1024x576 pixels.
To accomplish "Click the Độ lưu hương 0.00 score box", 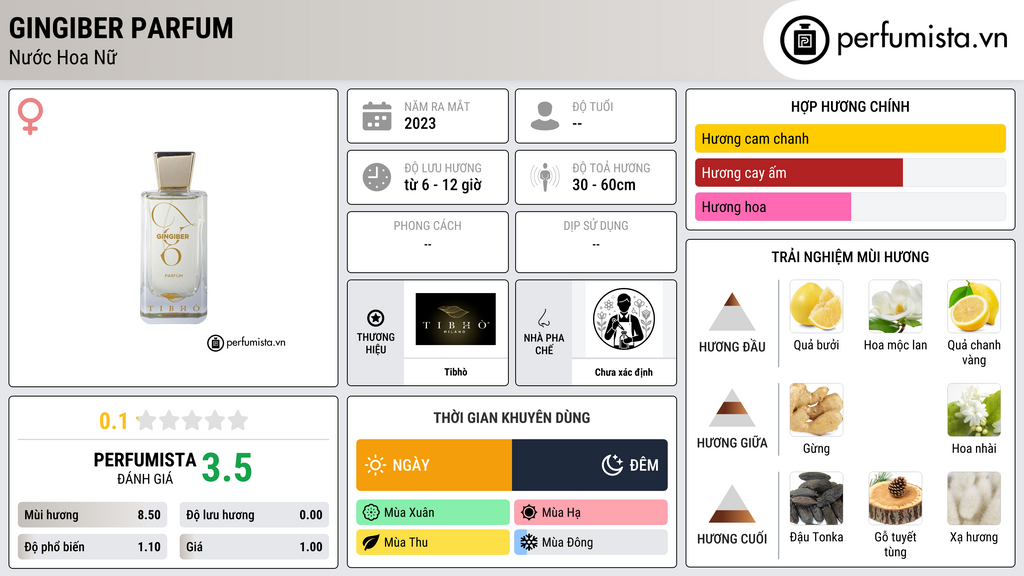I will pos(254,515).
